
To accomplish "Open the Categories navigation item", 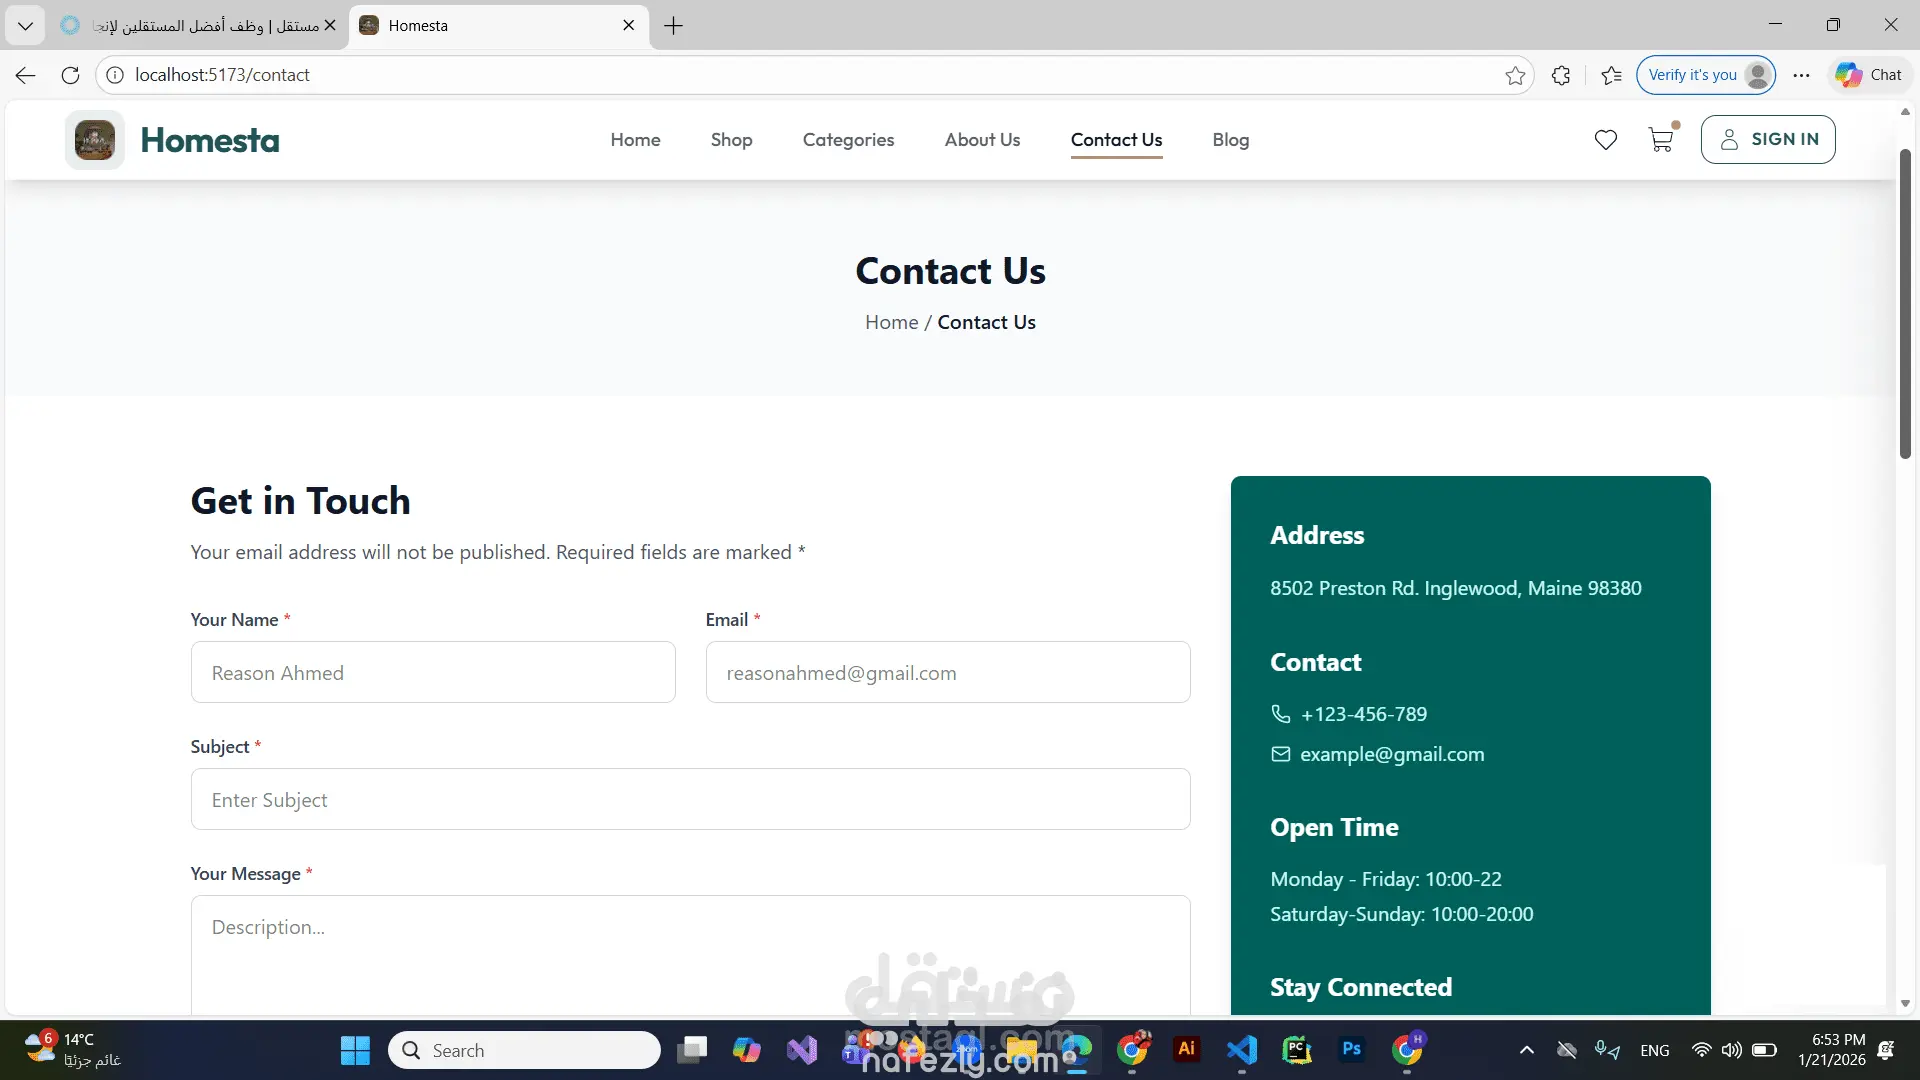I will coord(848,140).
